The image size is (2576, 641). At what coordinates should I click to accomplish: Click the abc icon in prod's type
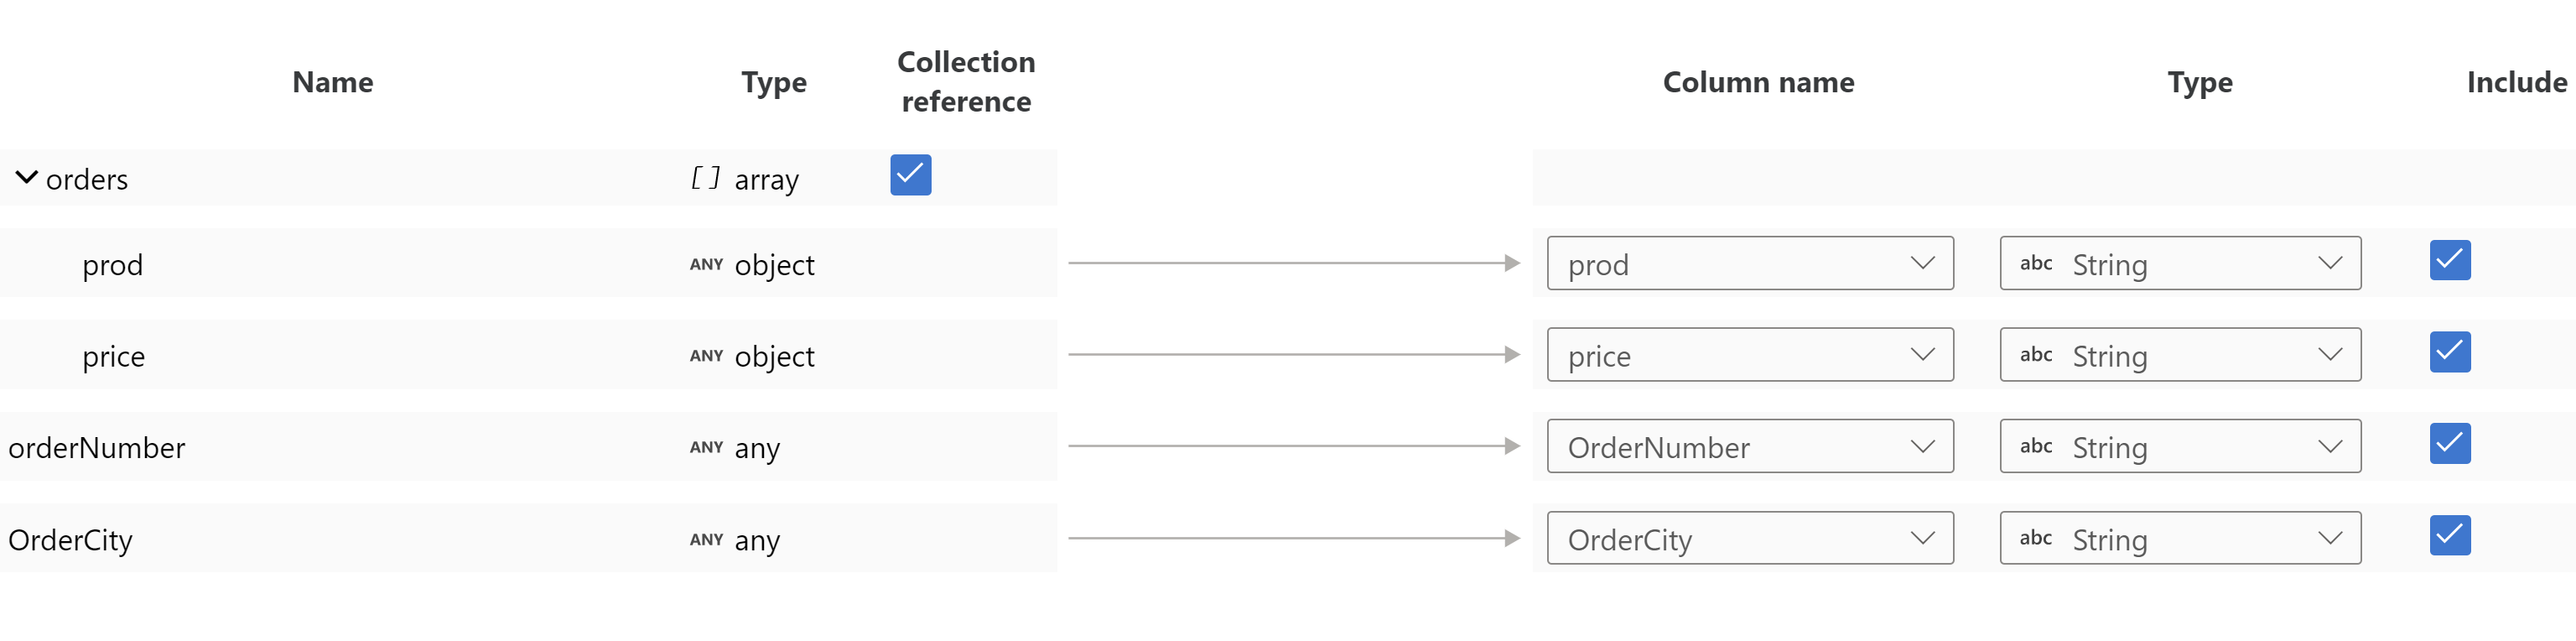click(2035, 264)
